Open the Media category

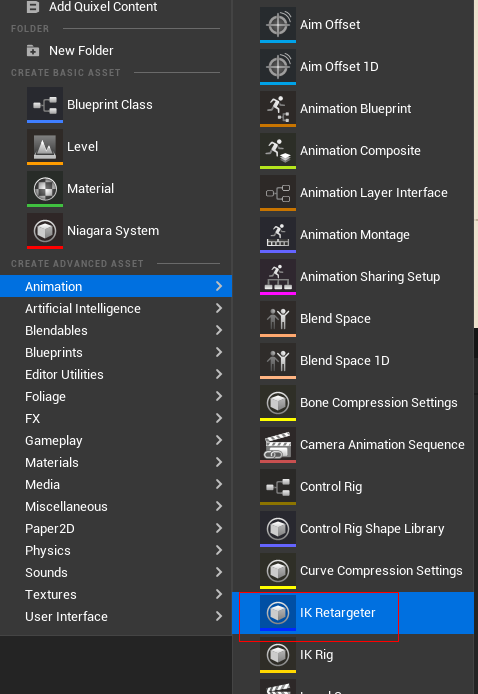(116, 485)
